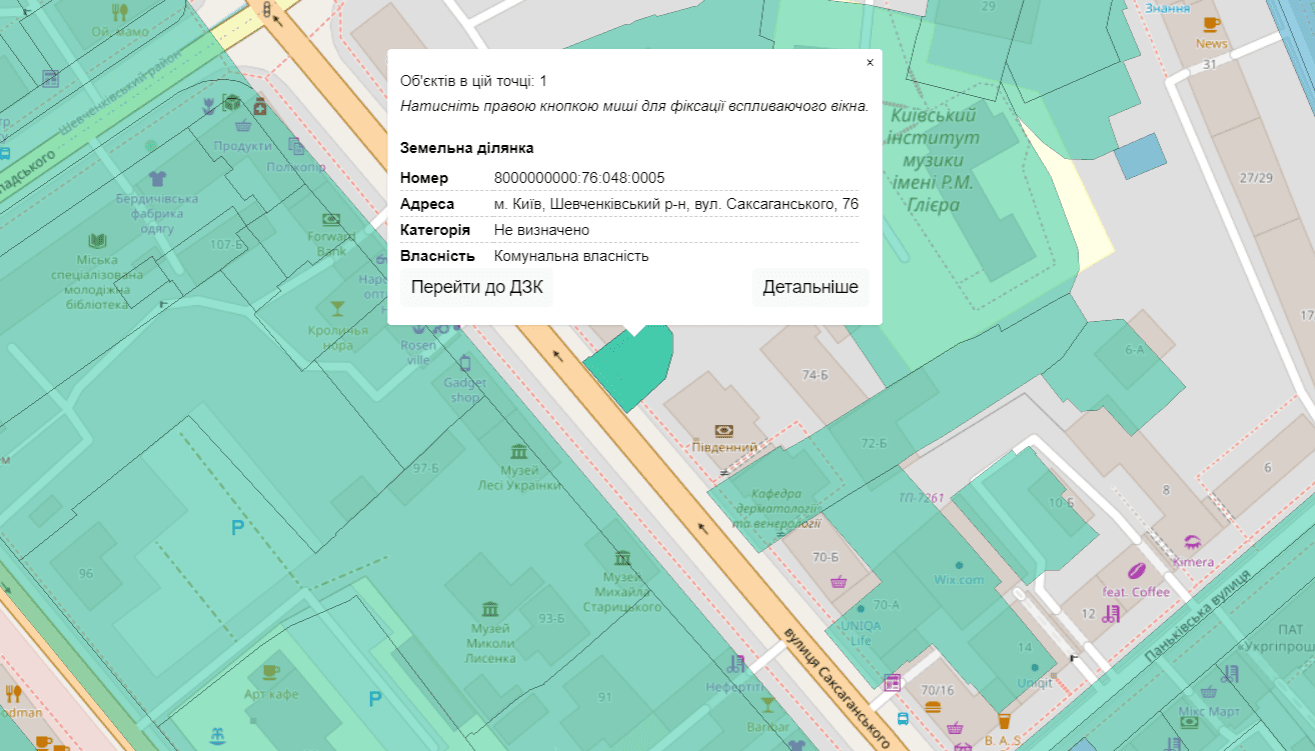Click the Арт кафе cup icon

coord(270,673)
